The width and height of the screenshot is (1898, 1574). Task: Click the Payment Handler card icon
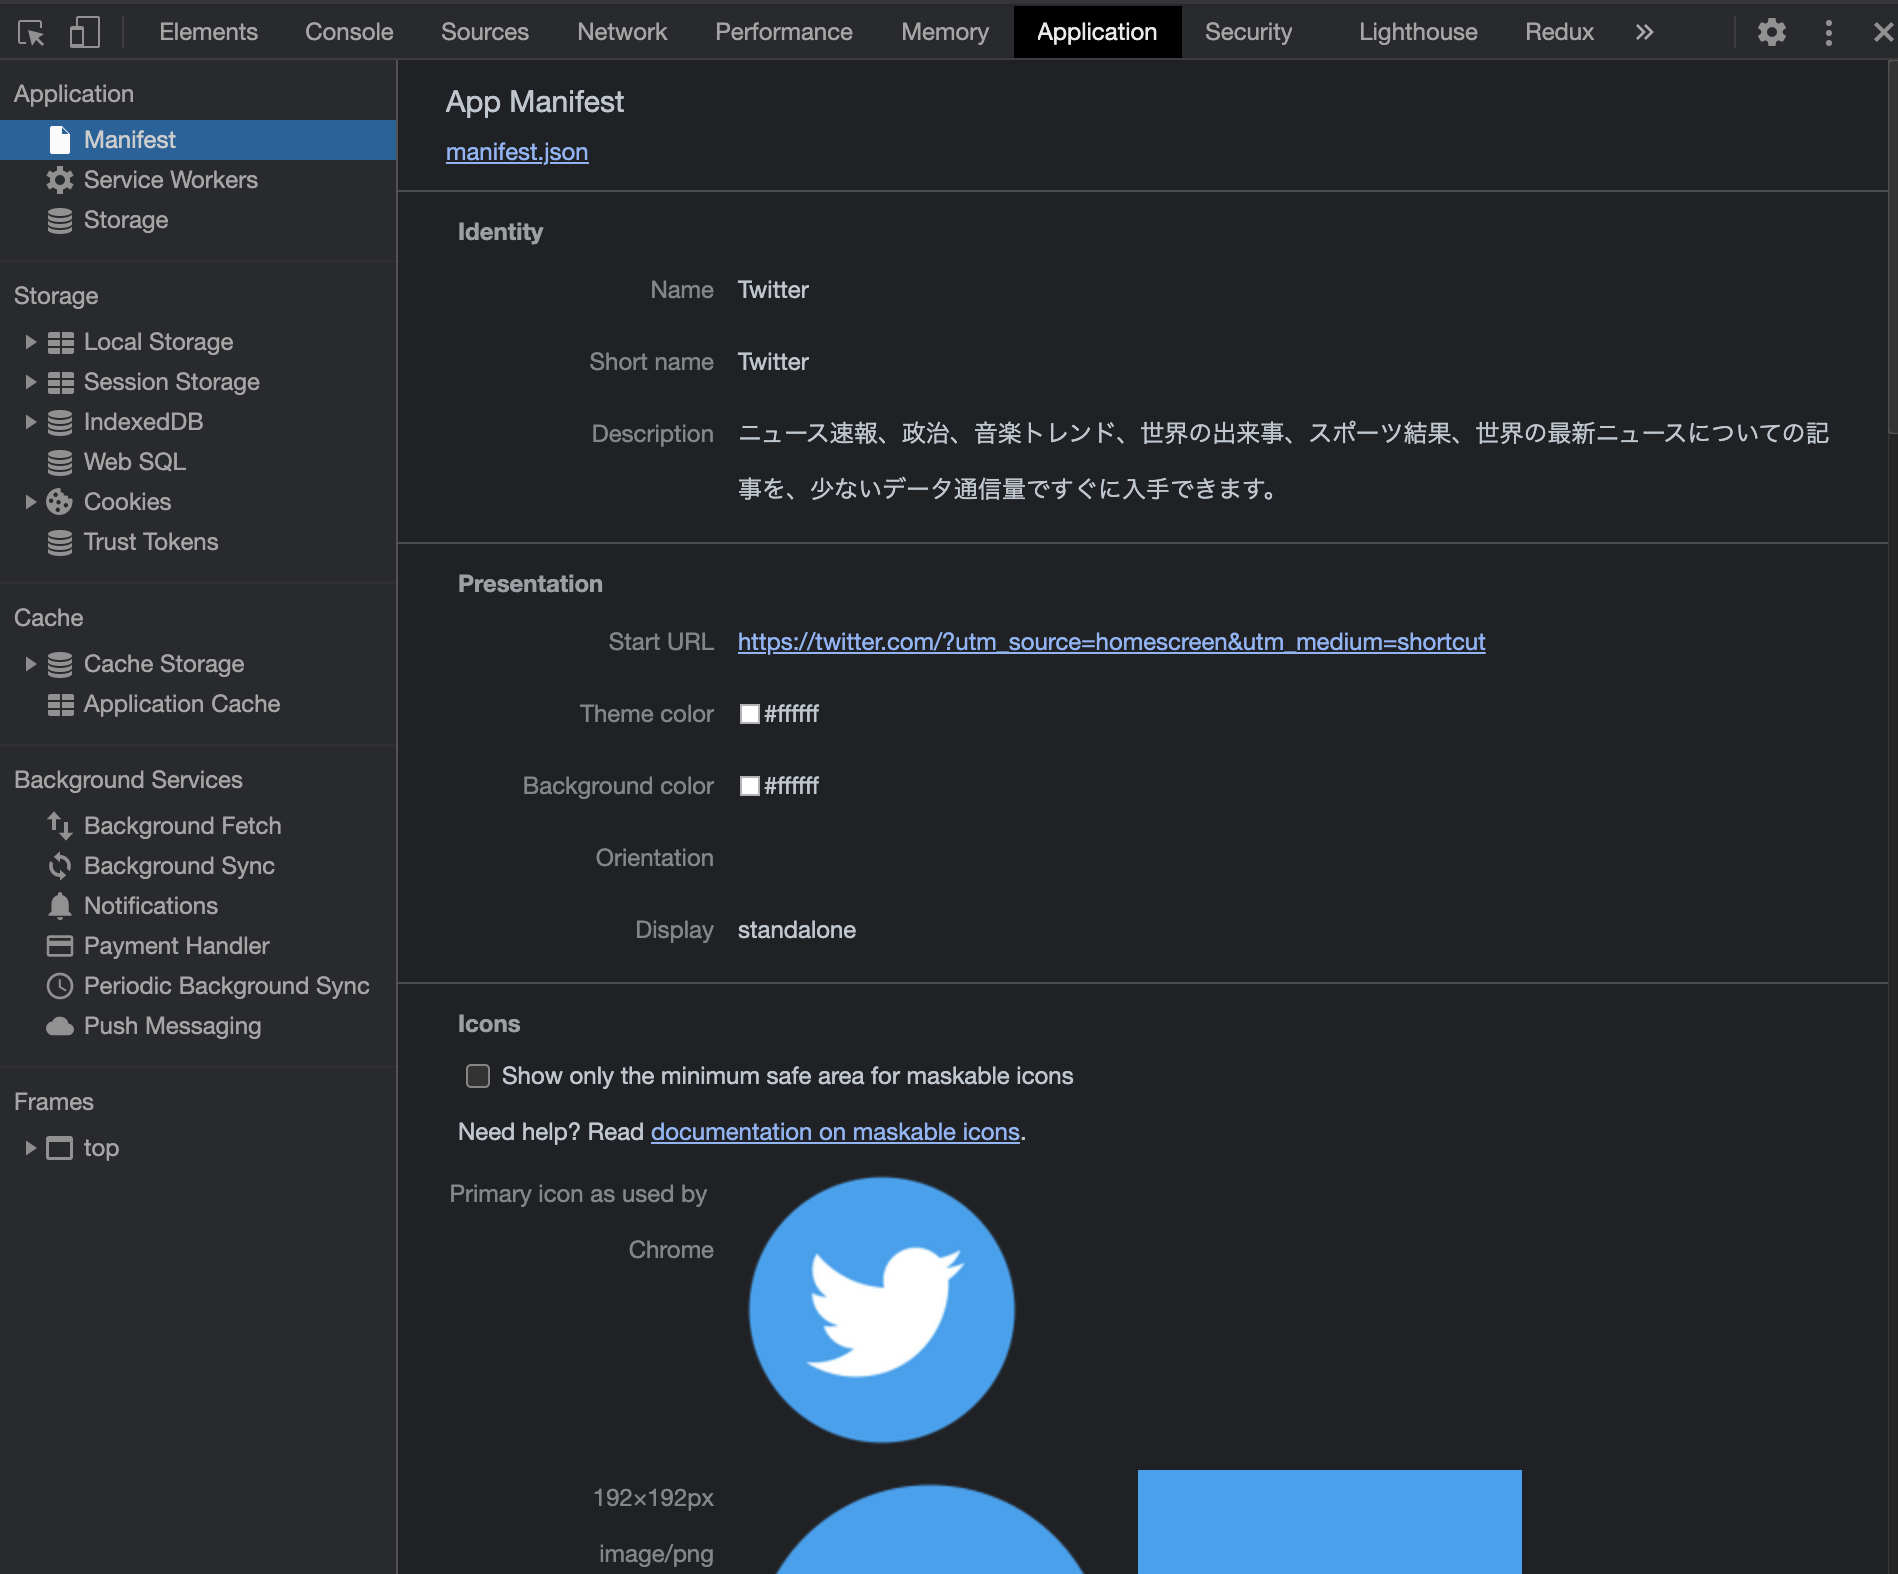point(60,946)
